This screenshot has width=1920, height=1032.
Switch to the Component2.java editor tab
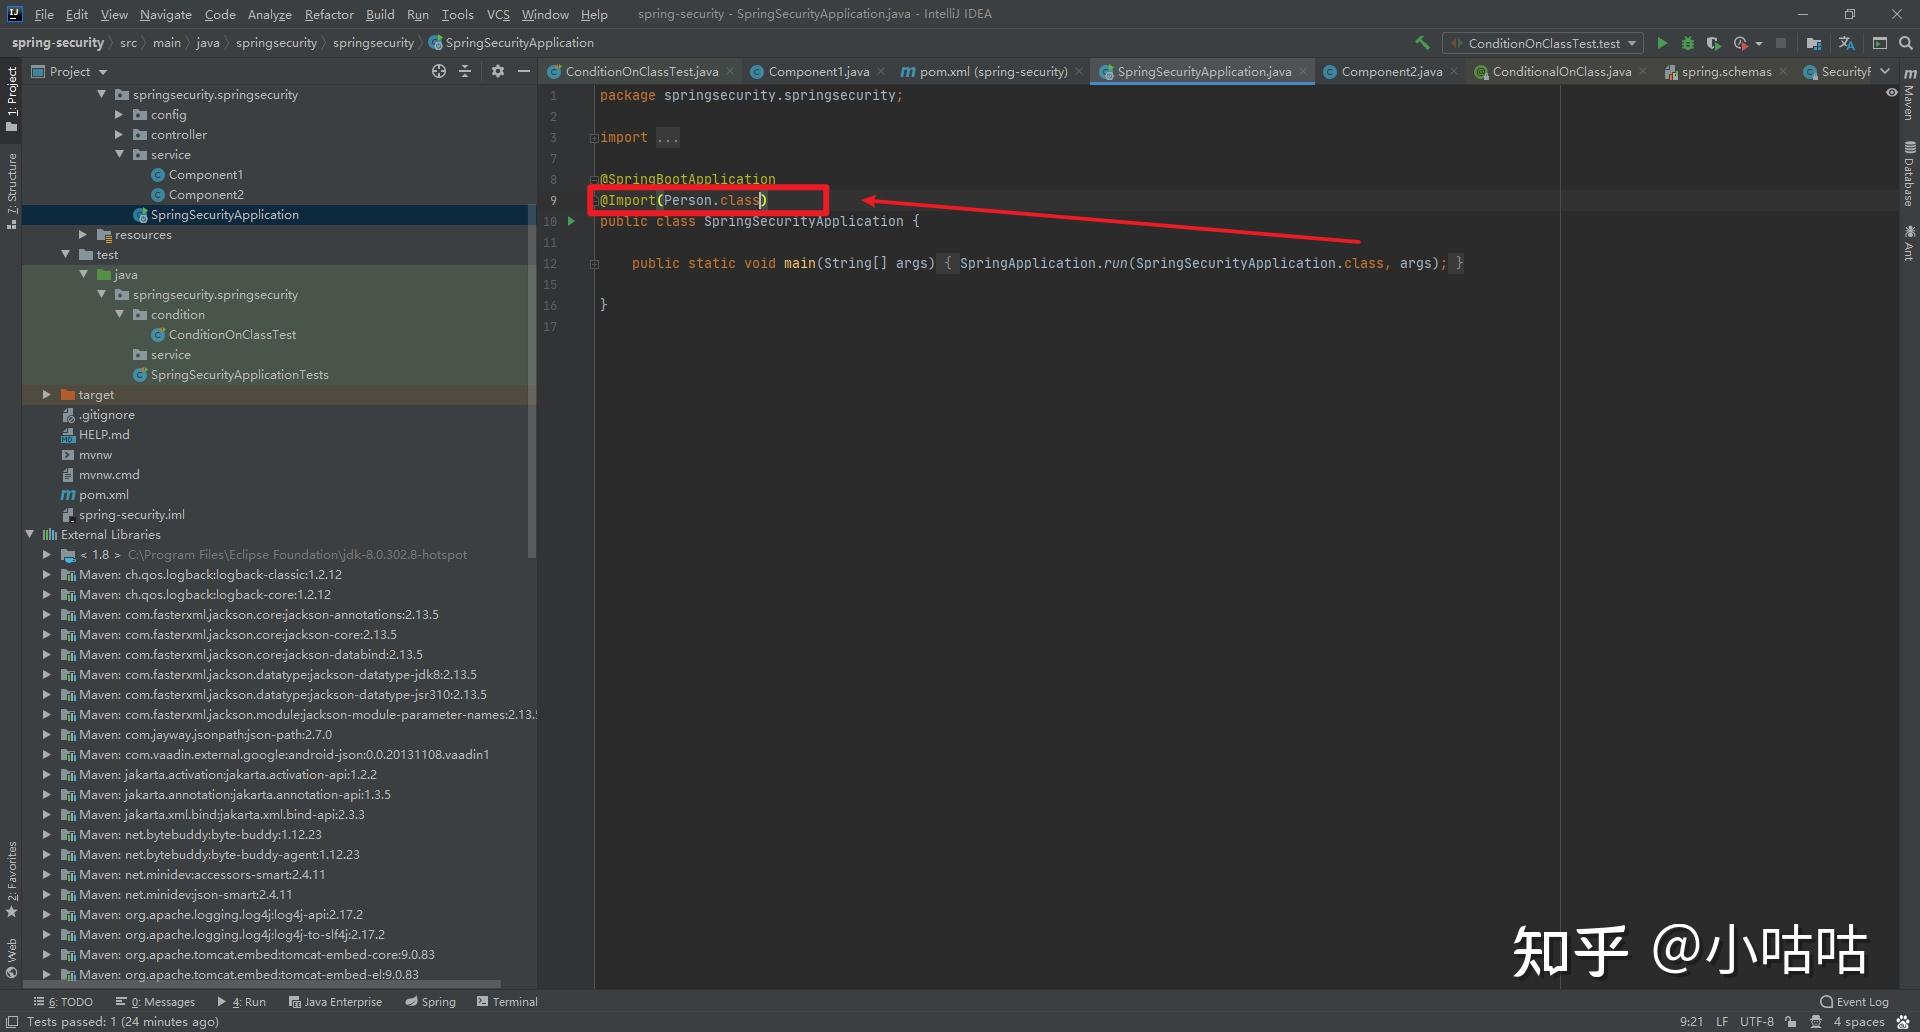[1391, 72]
